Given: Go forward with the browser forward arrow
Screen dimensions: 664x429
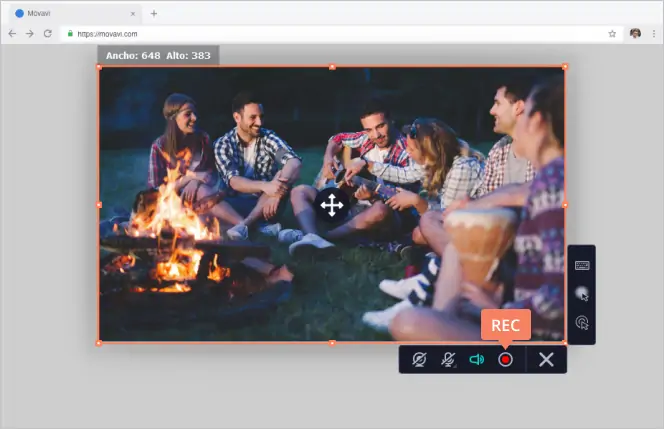Looking at the screenshot, I should [30, 33].
